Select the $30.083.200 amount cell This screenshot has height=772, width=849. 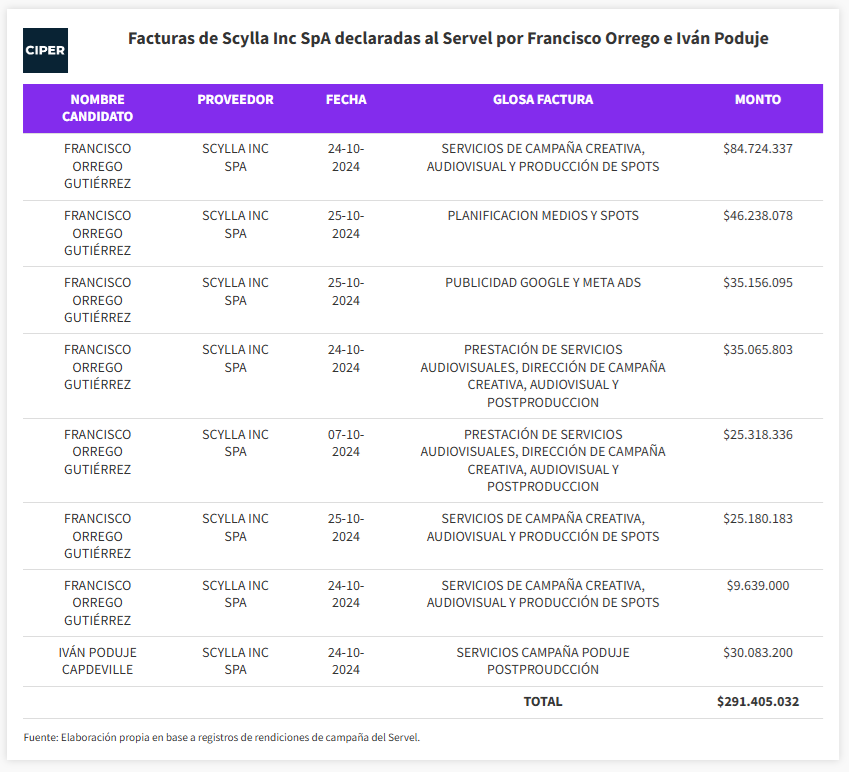tap(757, 652)
